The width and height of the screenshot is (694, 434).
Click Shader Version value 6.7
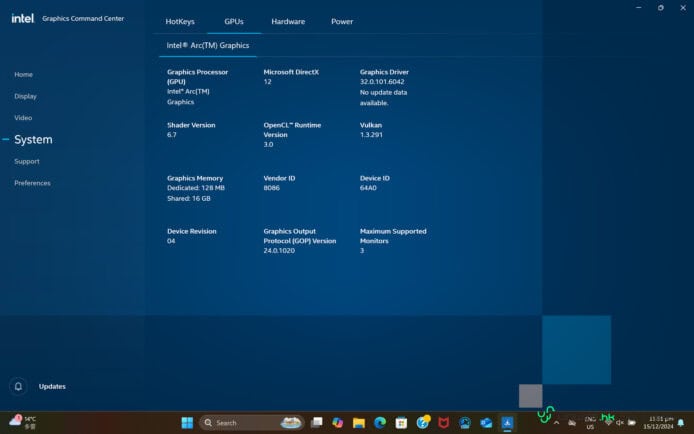172,135
